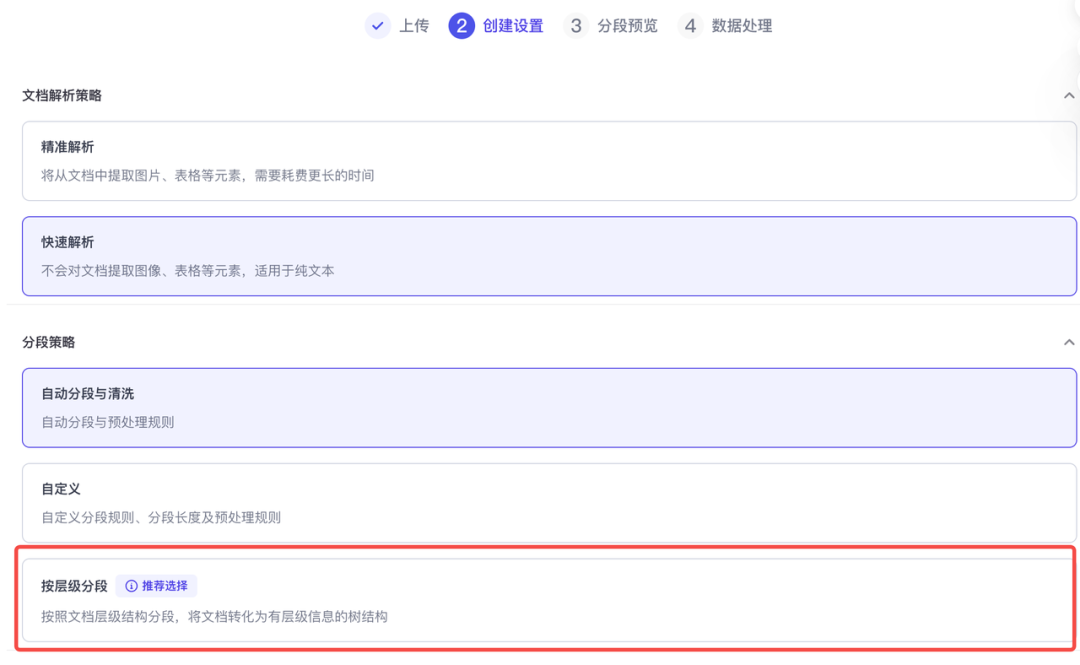Click the 分段策略 section heading

point(48,342)
